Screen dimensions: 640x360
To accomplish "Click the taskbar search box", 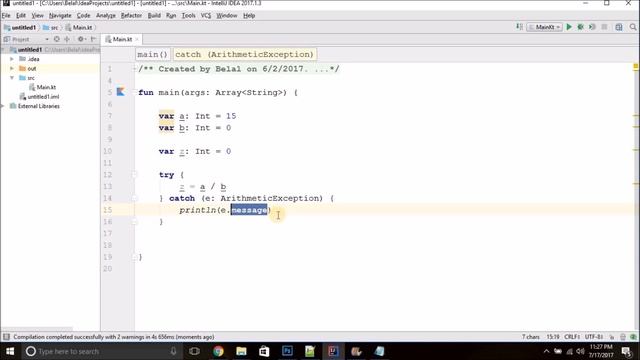I will [x=101, y=351].
